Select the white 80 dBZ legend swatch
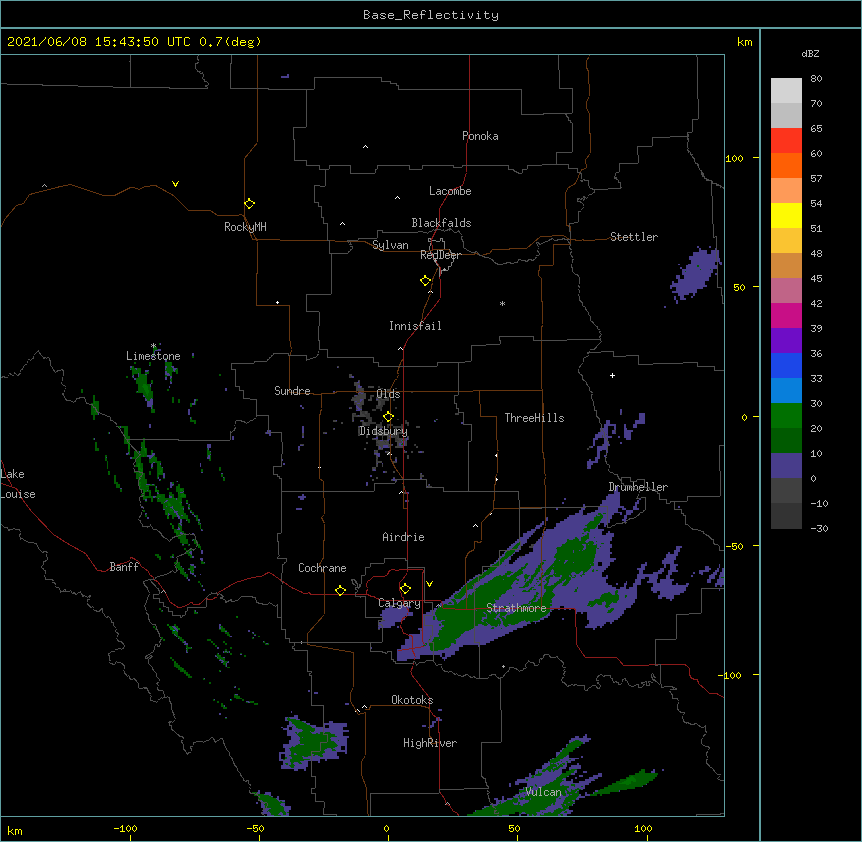 tap(786, 90)
